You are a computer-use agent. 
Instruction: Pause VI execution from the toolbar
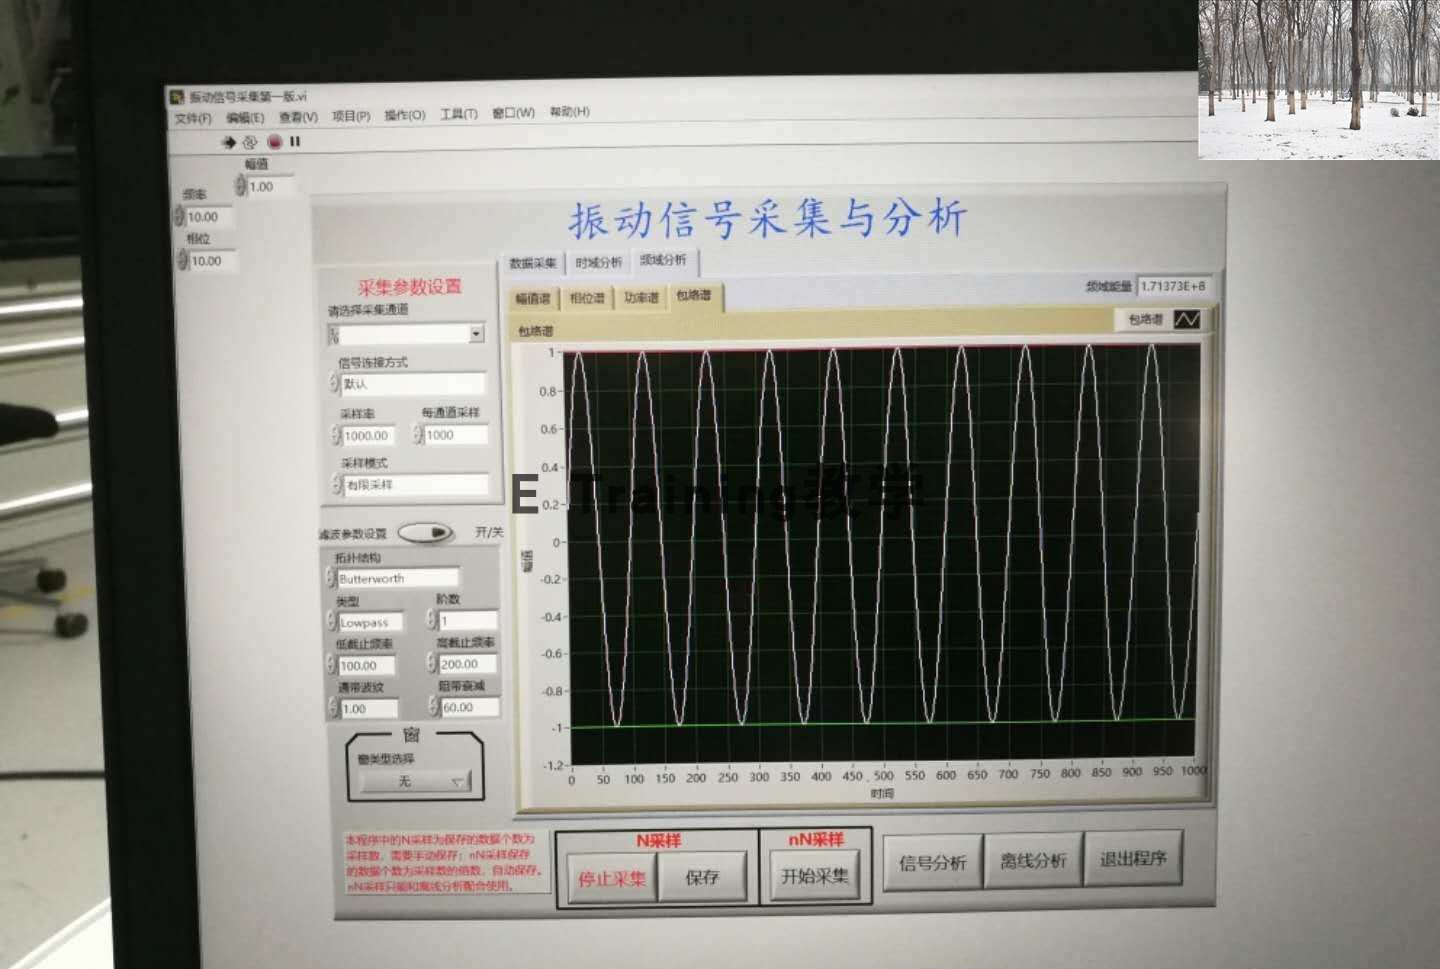(x=295, y=143)
